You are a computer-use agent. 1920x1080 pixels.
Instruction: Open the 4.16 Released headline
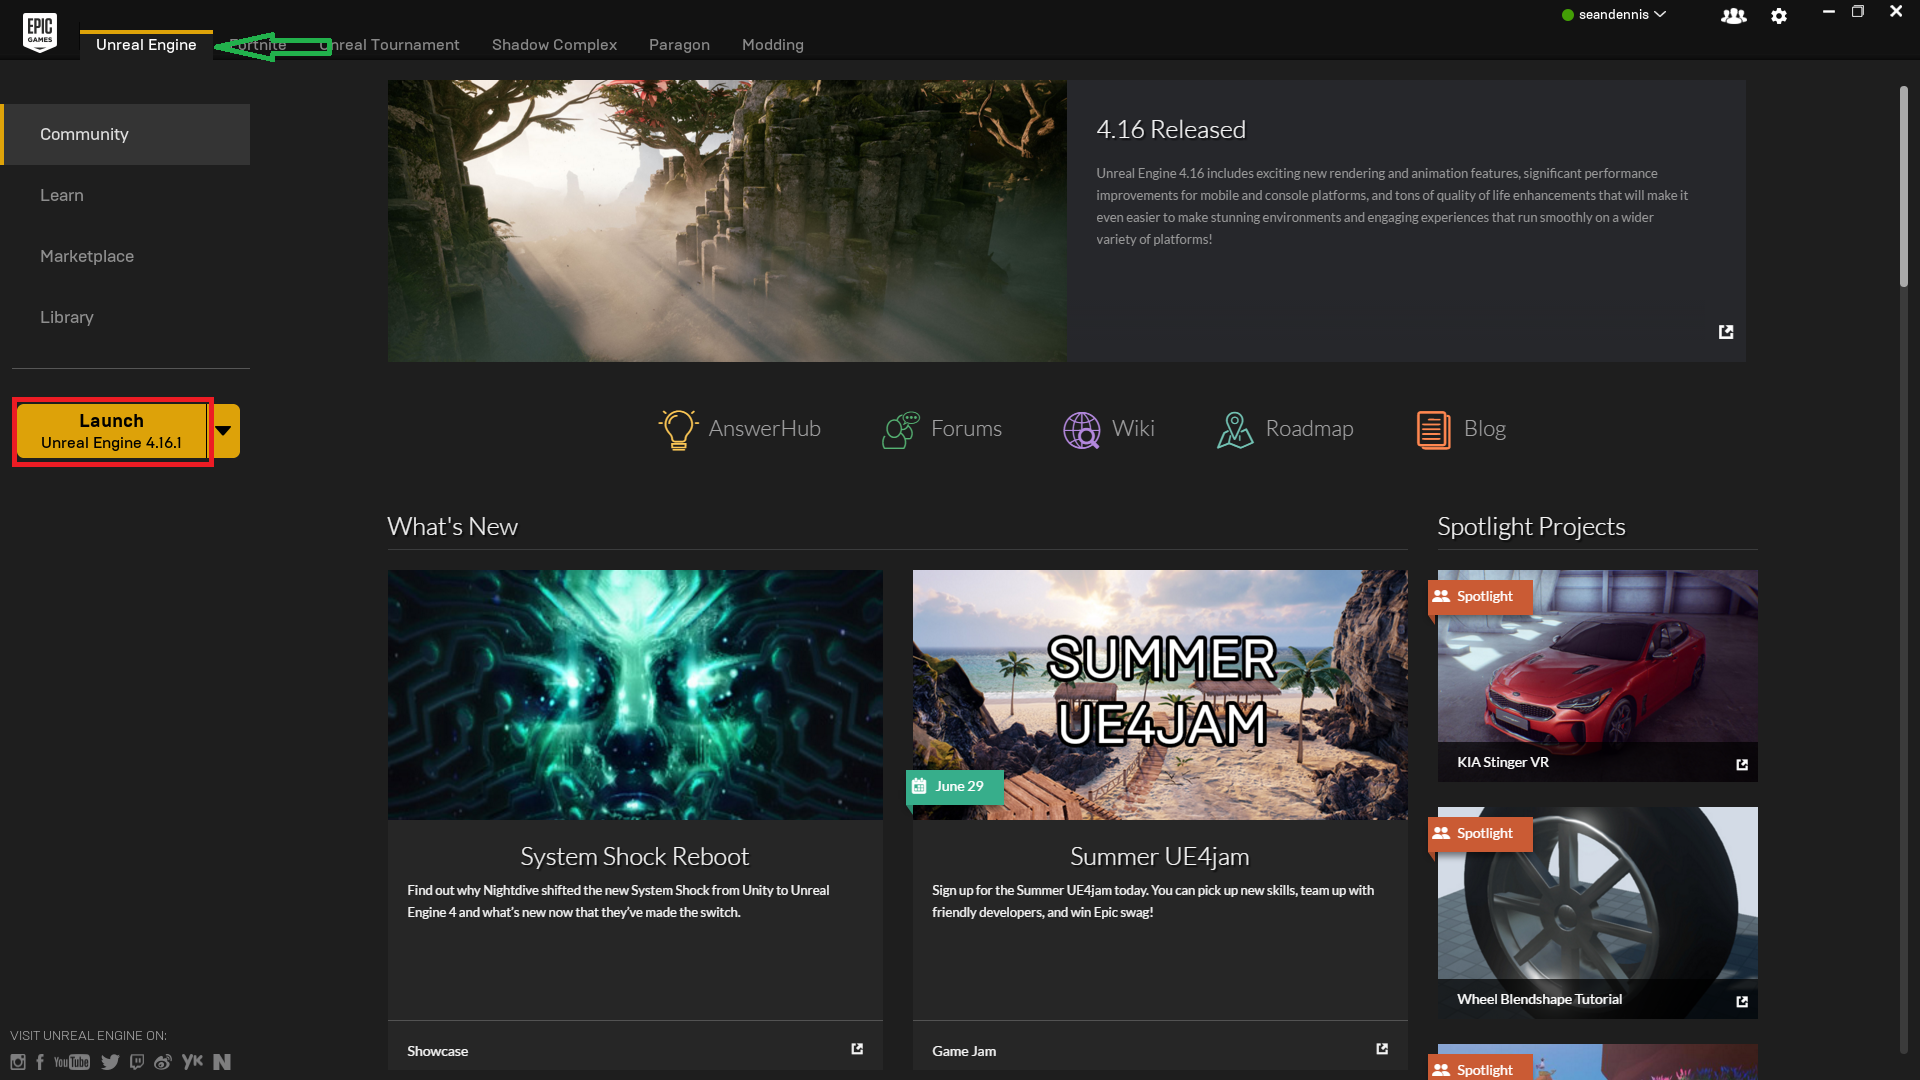pyautogui.click(x=1170, y=130)
